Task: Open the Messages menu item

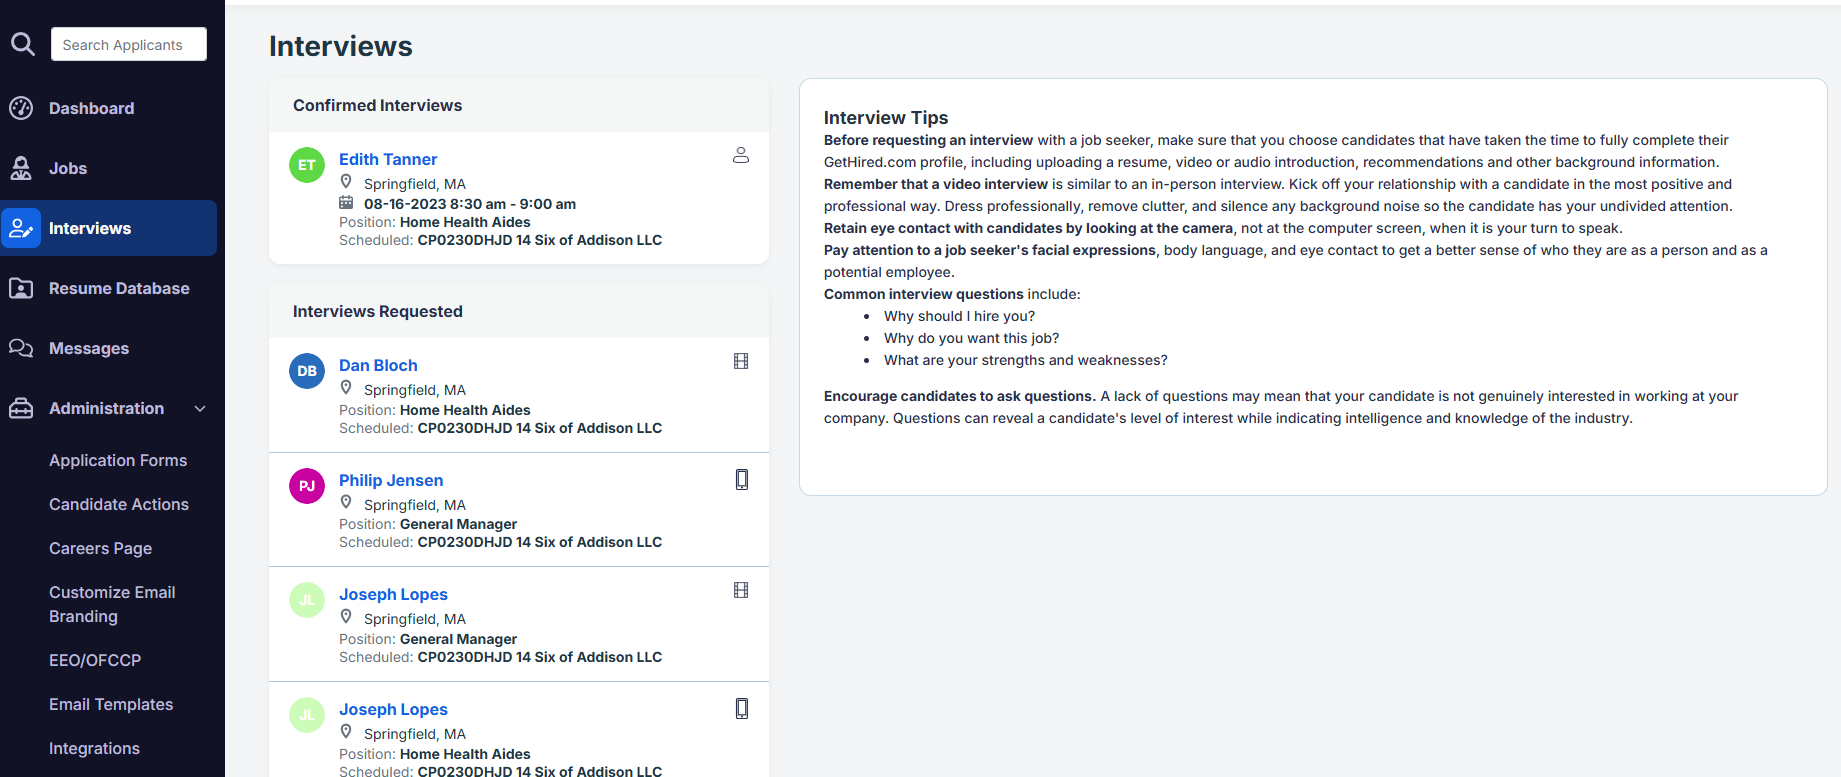Action: coord(89,348)
